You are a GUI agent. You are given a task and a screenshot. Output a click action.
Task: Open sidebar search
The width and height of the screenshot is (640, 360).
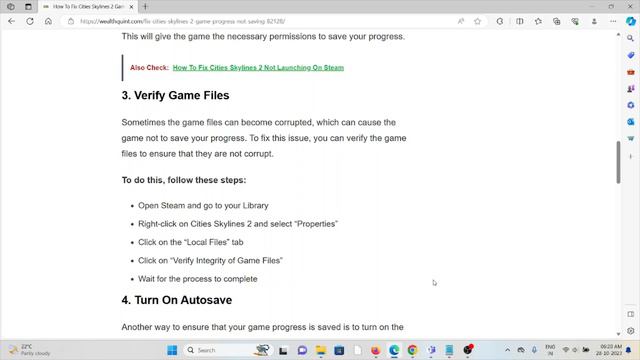[631, 38]
